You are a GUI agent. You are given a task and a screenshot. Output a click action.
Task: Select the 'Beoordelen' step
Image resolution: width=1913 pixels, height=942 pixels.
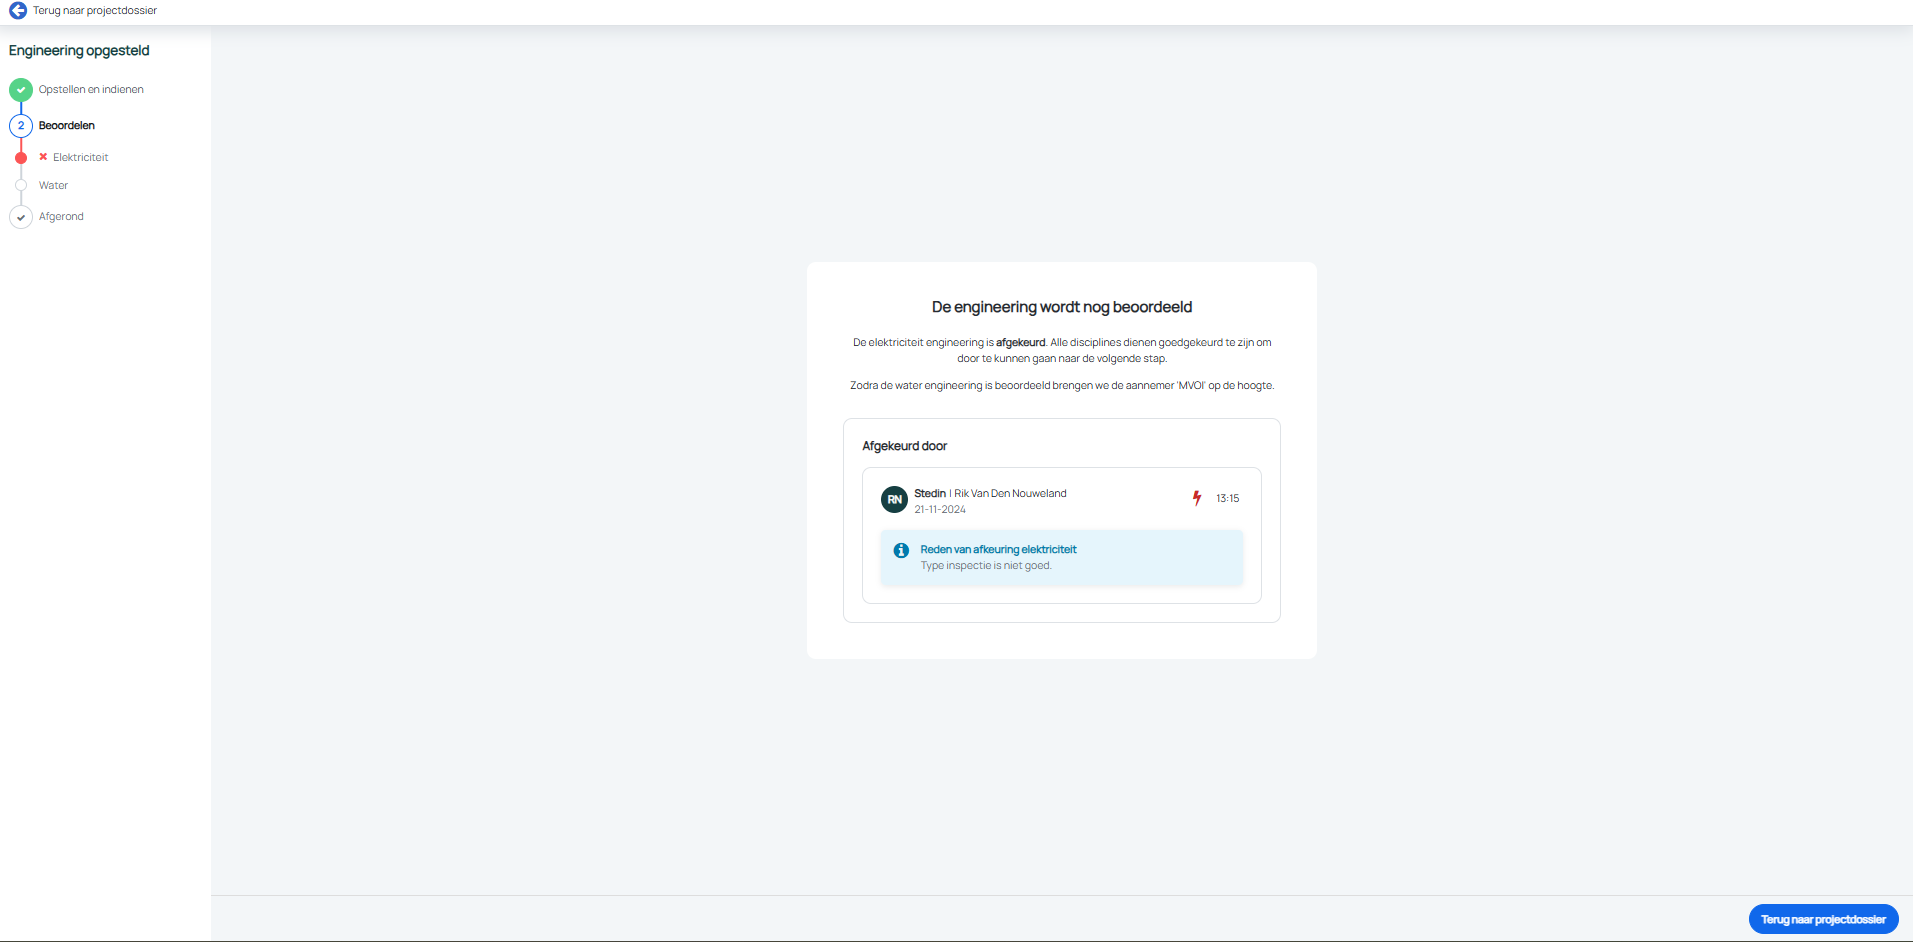pyautogui.click(x=67, y=126)
